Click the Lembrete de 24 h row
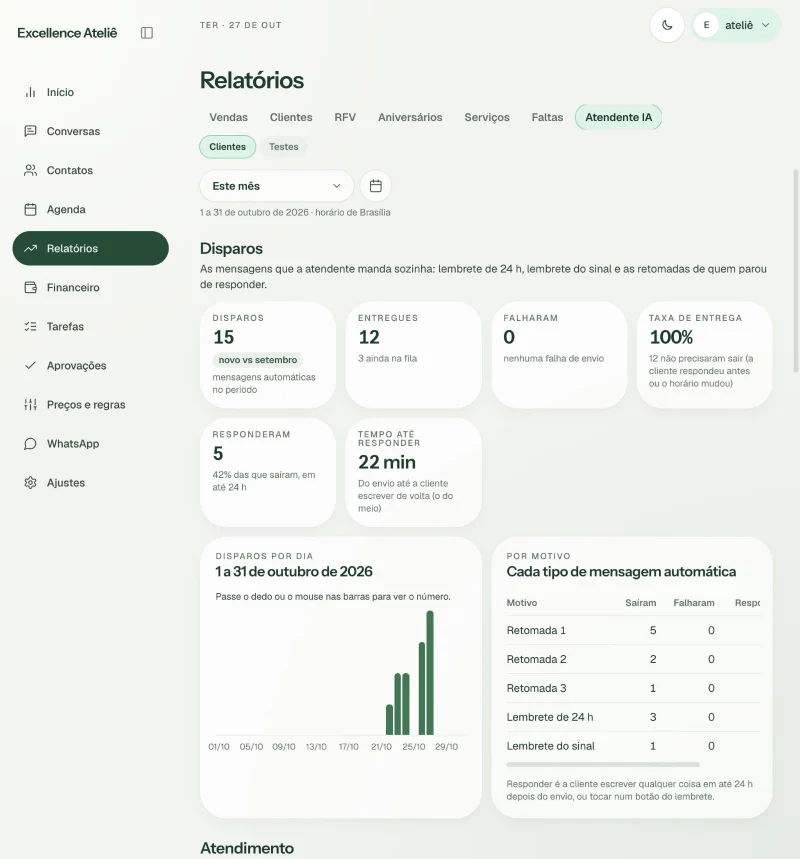Image resolution: width=800 pixels, height=859 pixels. tap(633, 717)
